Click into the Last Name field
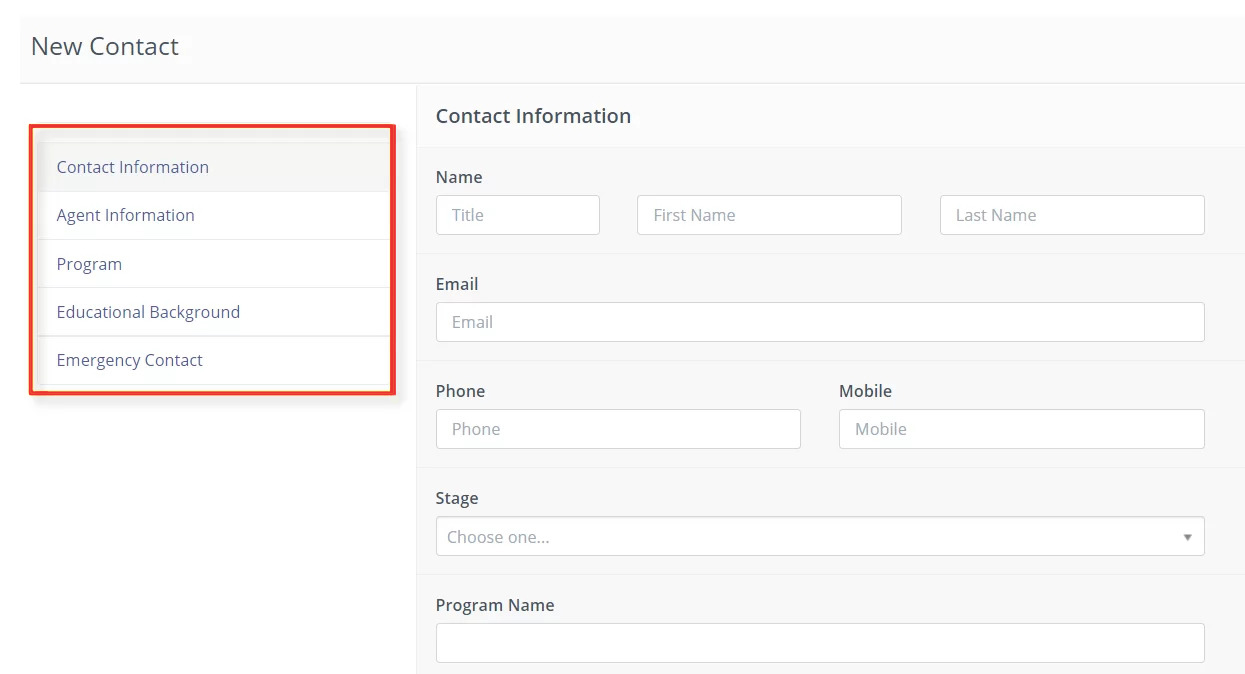The image size is (1245, 674). coord(1071,215)
